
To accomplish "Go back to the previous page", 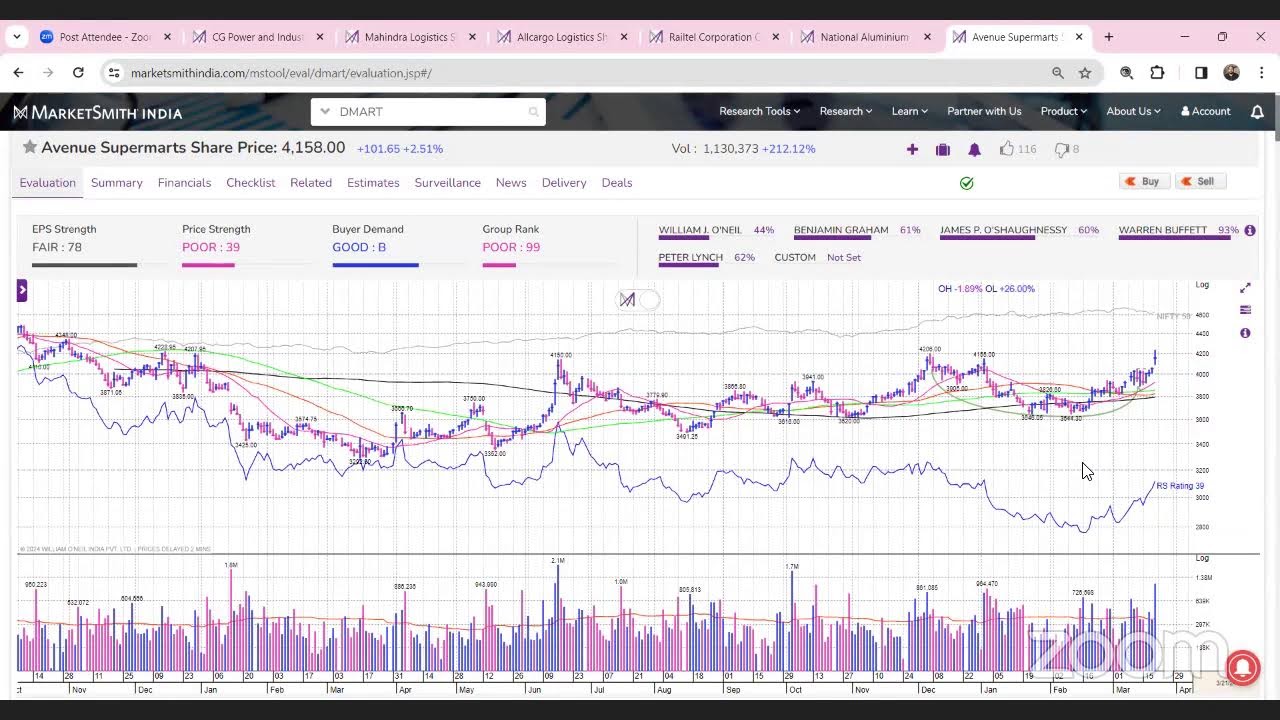I will 18,73.
